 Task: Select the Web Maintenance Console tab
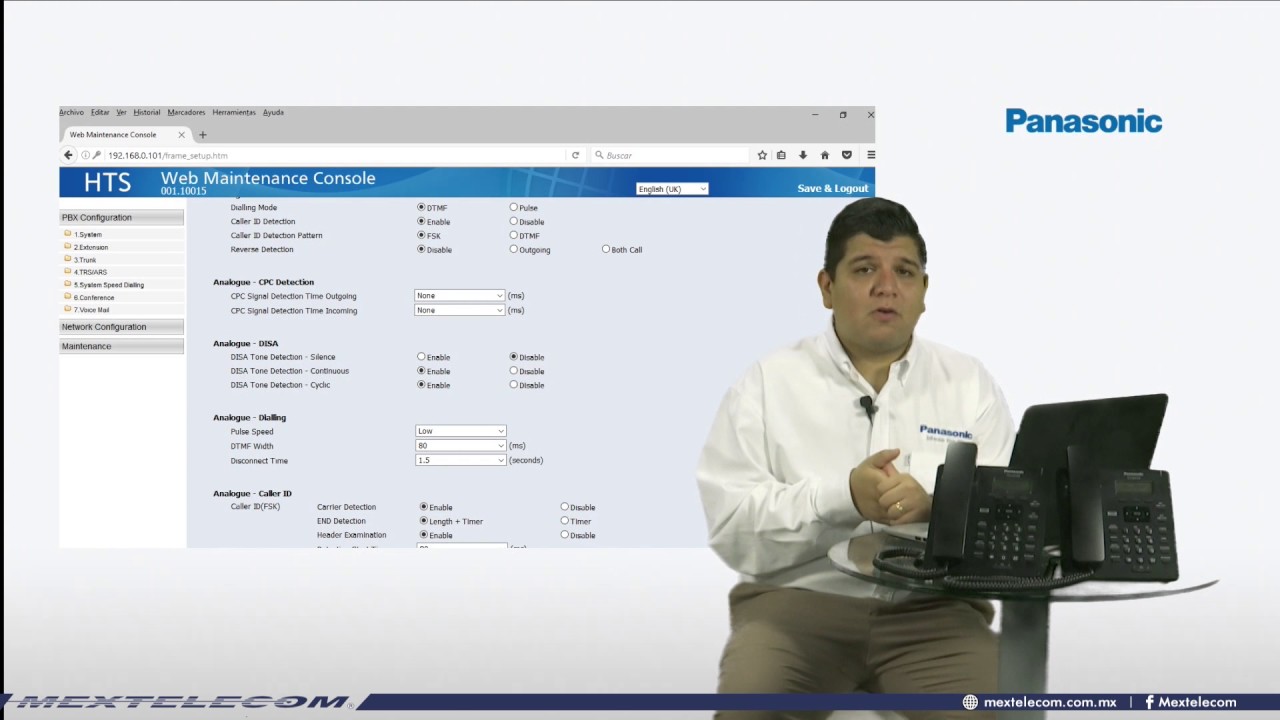125,134
